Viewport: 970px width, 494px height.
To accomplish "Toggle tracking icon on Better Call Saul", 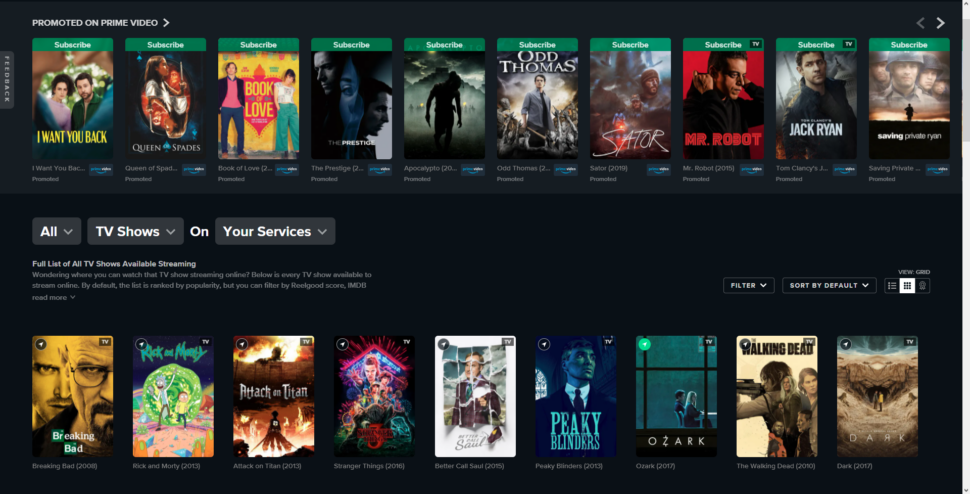I will [444, 344].
